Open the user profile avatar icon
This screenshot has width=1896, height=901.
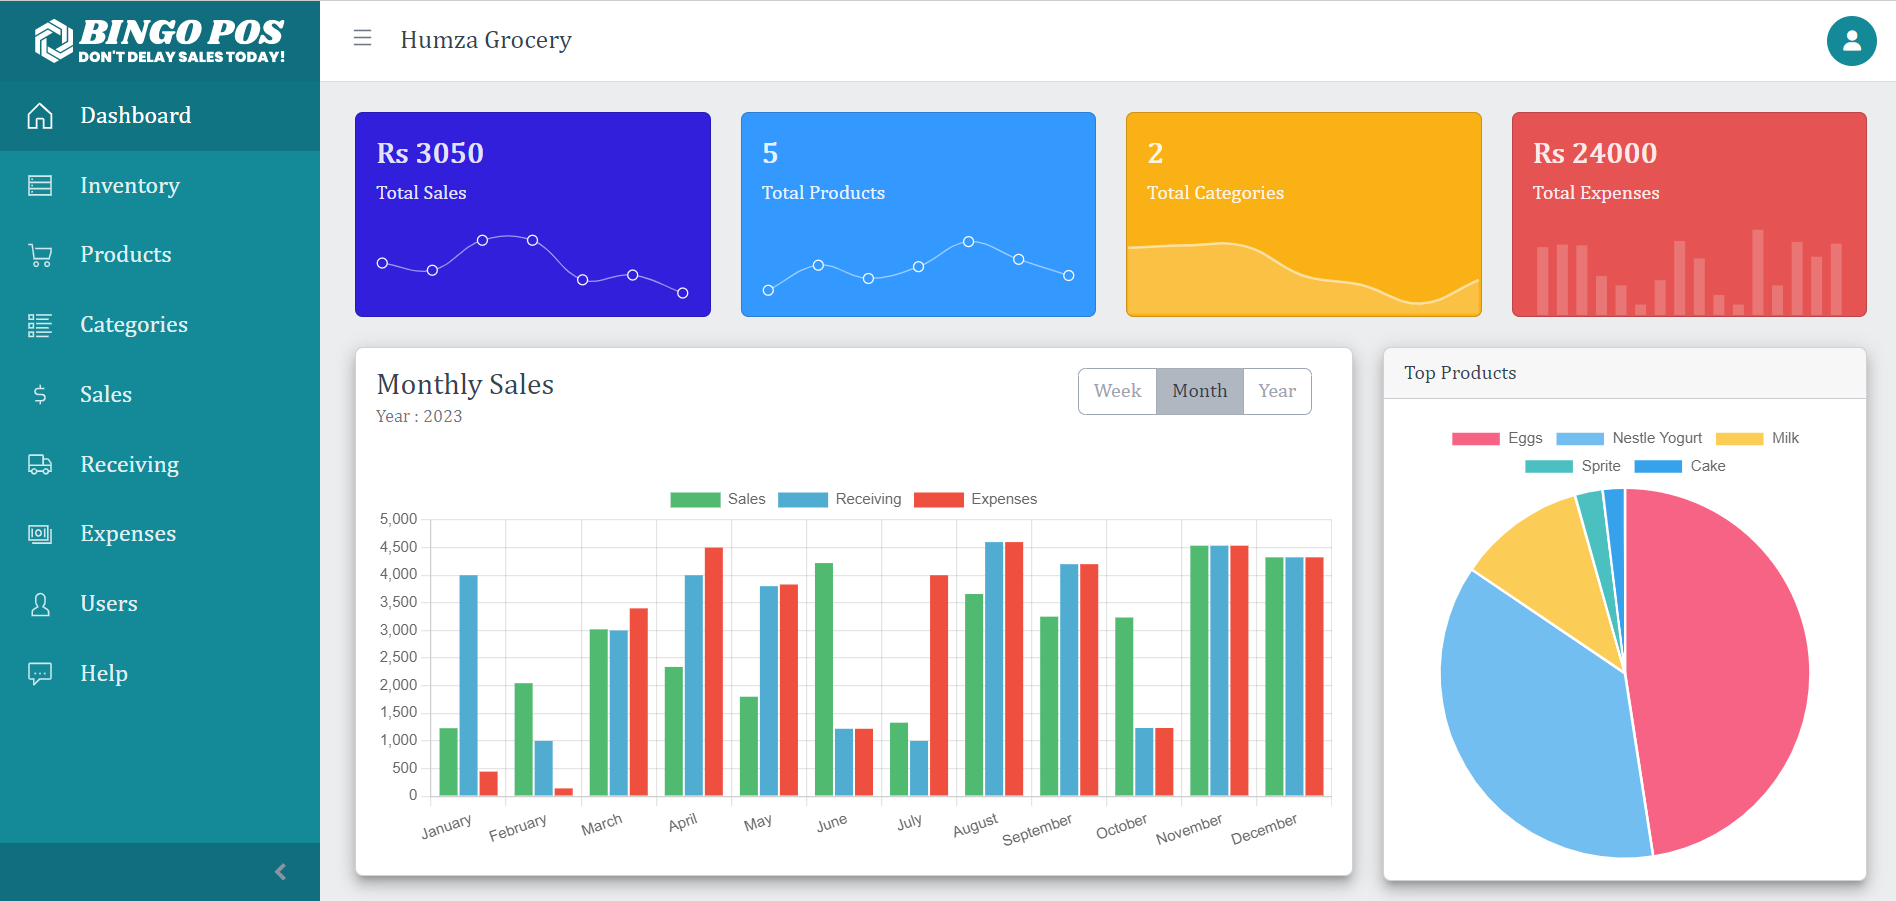click(x=1851, y=41)
